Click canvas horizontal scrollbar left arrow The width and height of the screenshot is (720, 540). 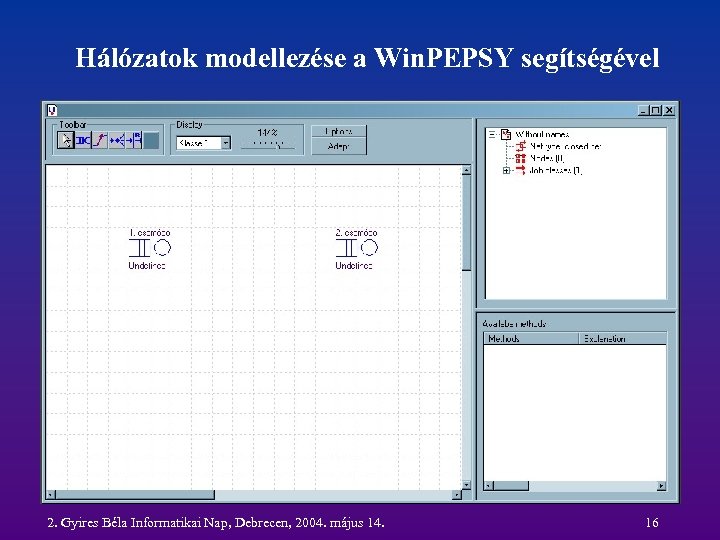tap(51, 495)
